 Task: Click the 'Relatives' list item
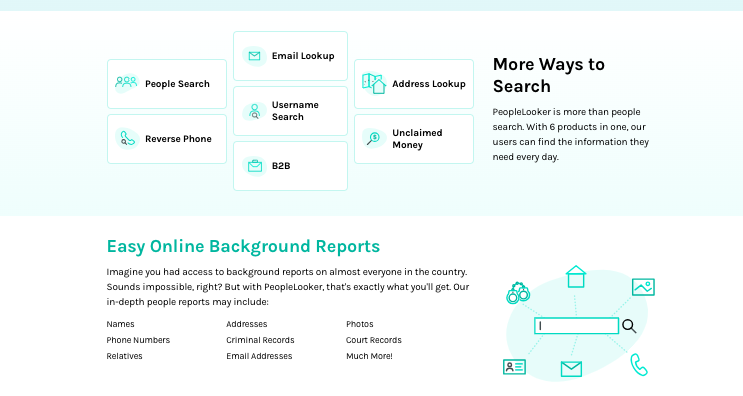coord(124,356)
